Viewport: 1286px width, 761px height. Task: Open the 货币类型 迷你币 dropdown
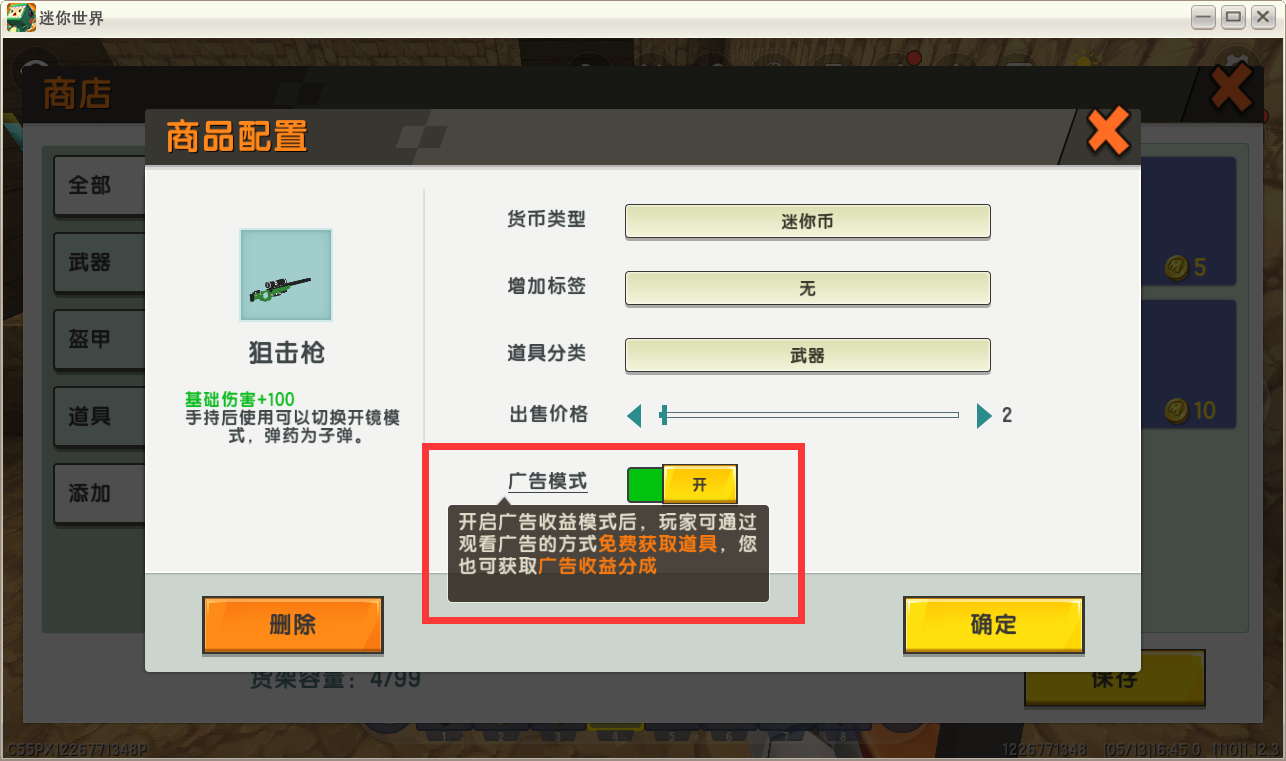tap(808, 221)
